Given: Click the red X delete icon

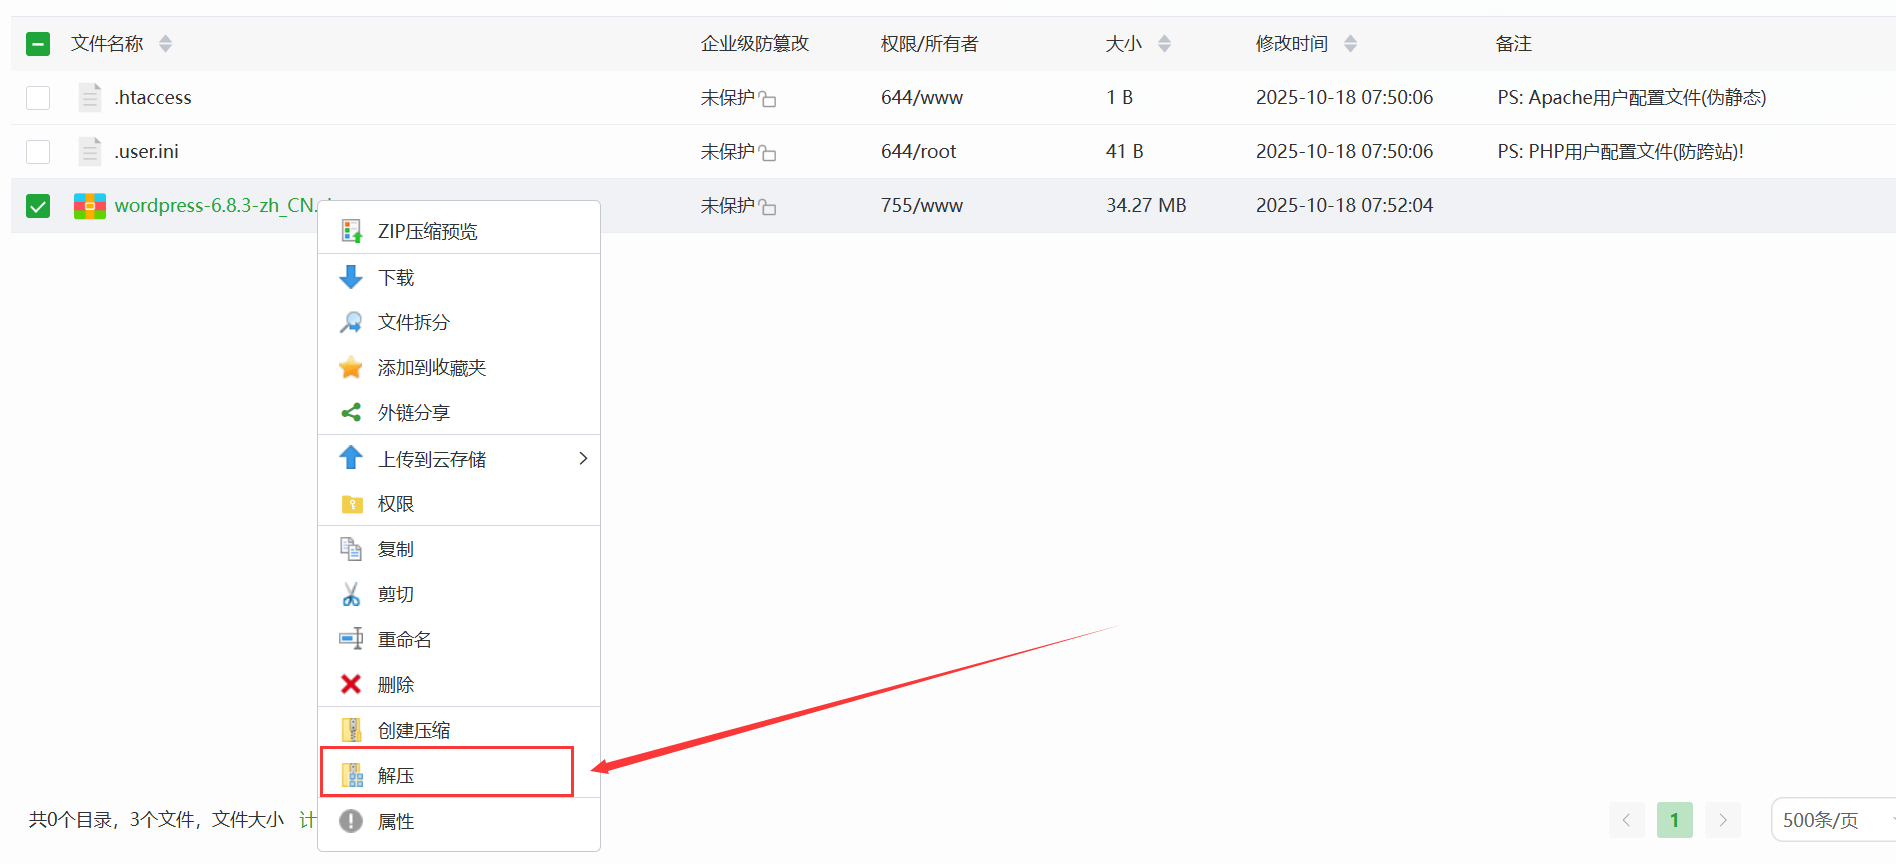Looking at the screenshot, I should (x=351, y=684).
